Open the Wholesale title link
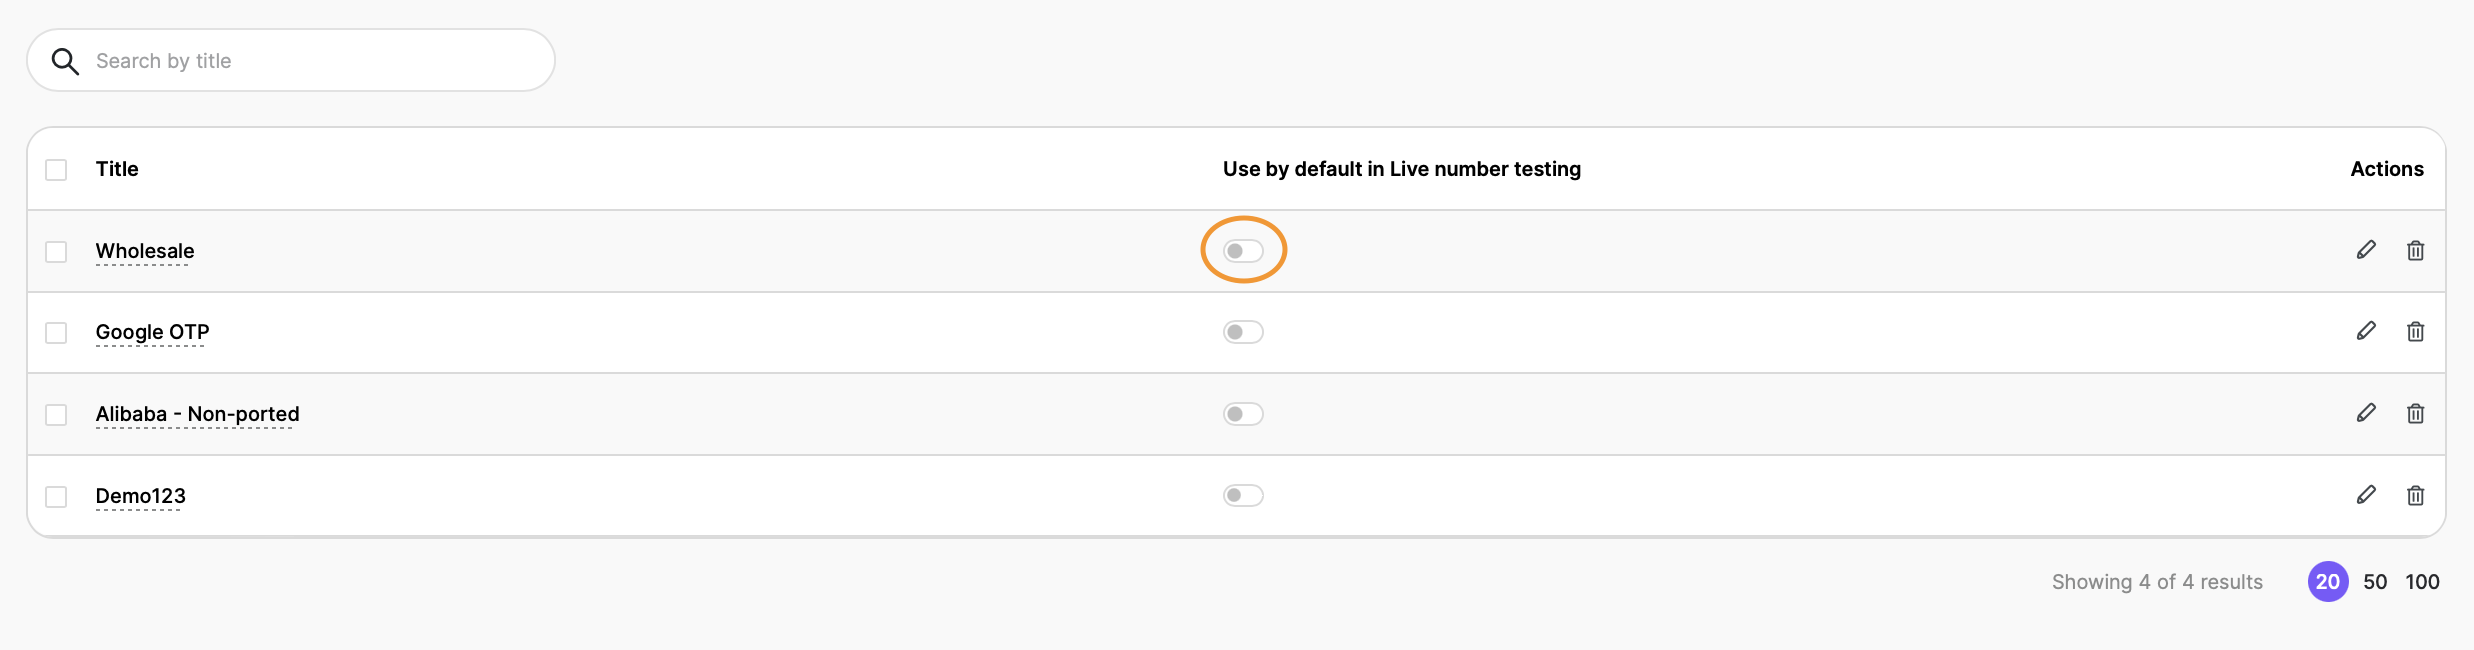Viewport: 2474px width, 650px height. [x=145, y=251]
